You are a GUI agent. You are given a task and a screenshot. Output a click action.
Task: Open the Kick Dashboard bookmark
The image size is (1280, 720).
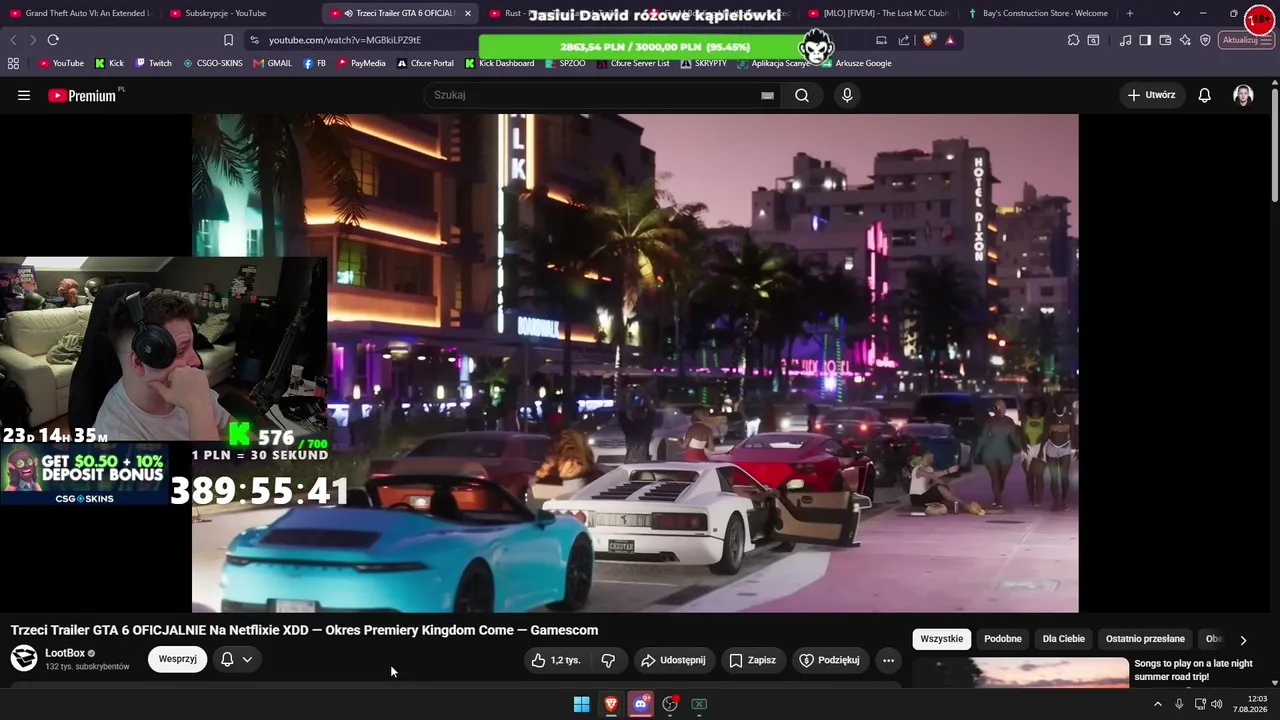pos(499,63)
